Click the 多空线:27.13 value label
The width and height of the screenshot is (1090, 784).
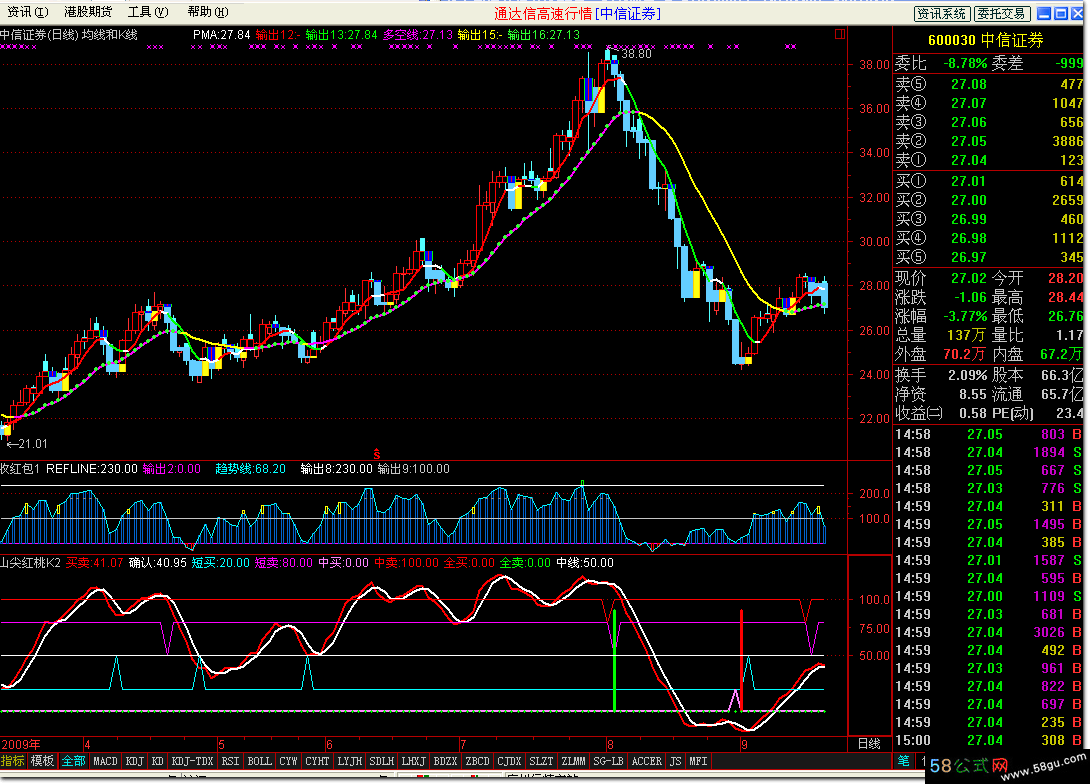[418, 34]
